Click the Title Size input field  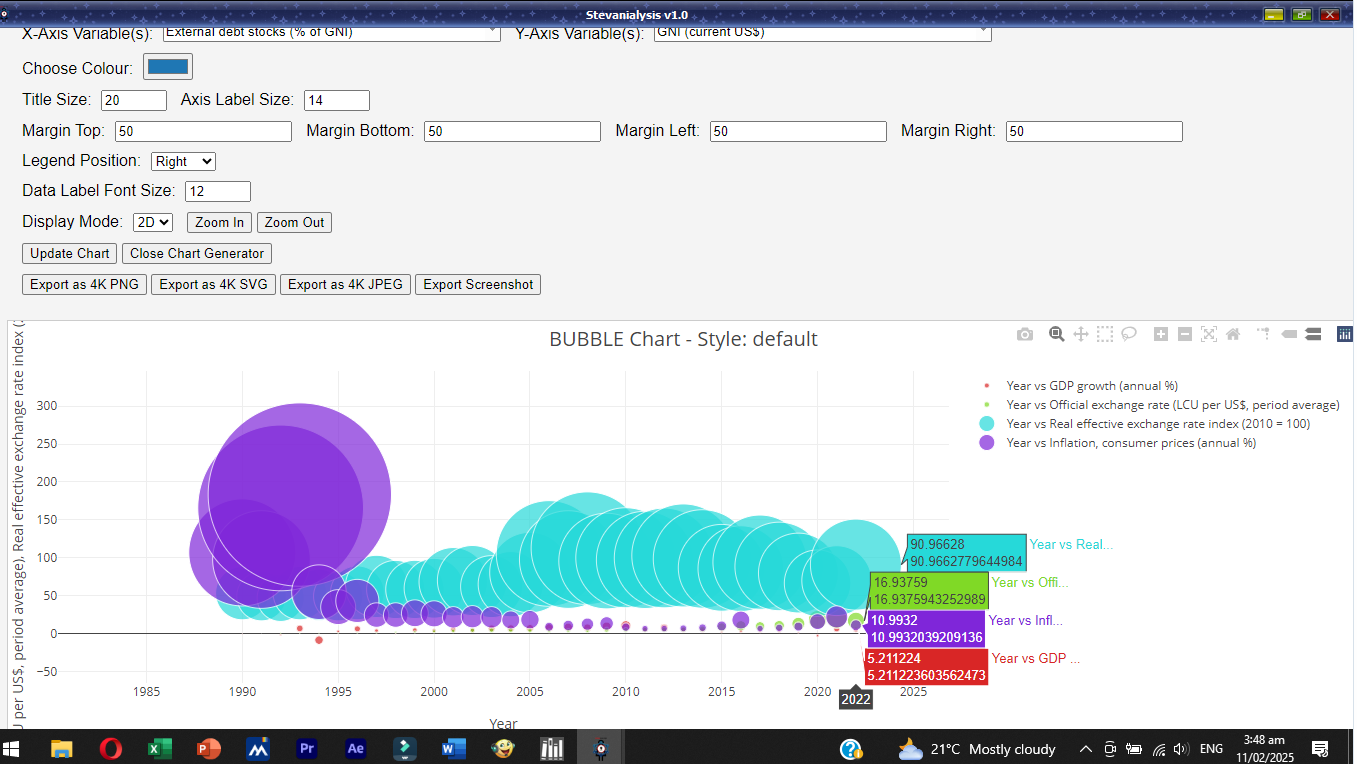134,100
